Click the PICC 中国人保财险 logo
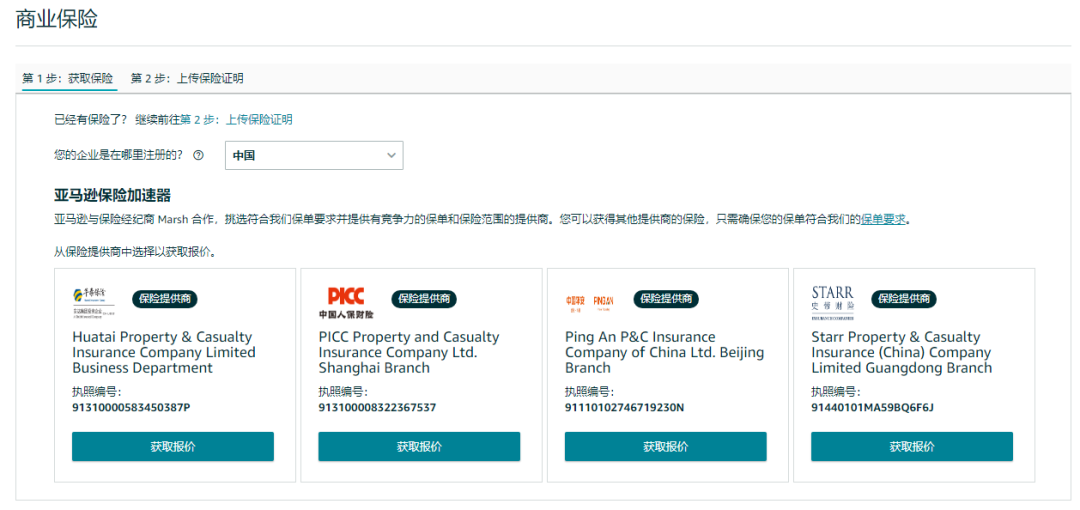The image size is (1080, 510). [346, 303]
